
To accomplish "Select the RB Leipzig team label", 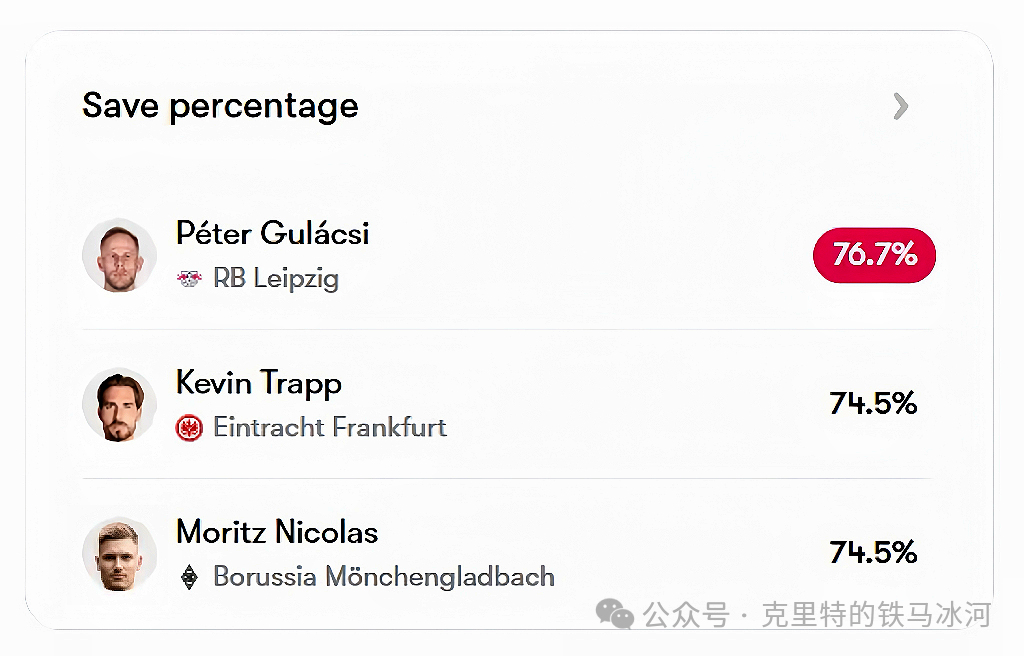I will [276, 279].
